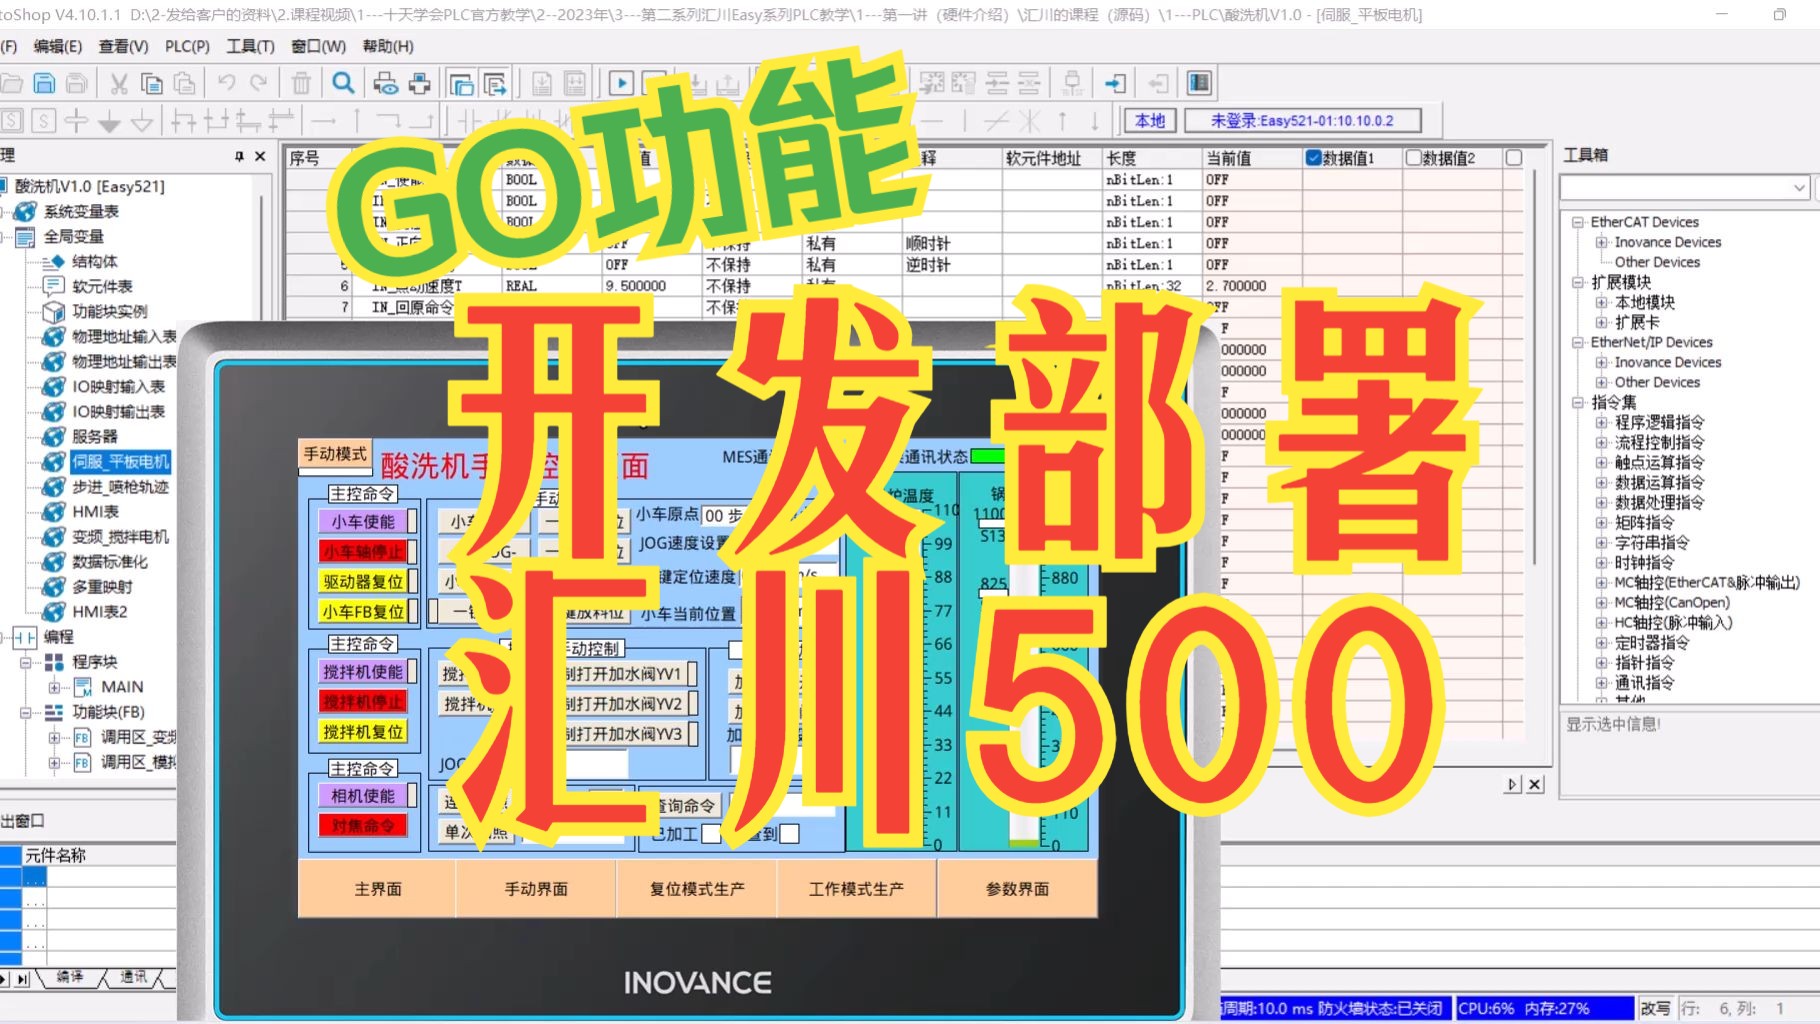The width and height of the screenshot is (1820, 1024).
Task: Click the redo arrow icon
Action: pyautogui.click(x=259, y=83)
